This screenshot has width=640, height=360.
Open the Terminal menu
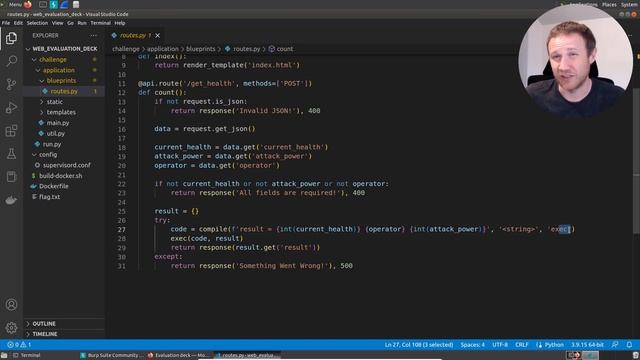[100, 23]
